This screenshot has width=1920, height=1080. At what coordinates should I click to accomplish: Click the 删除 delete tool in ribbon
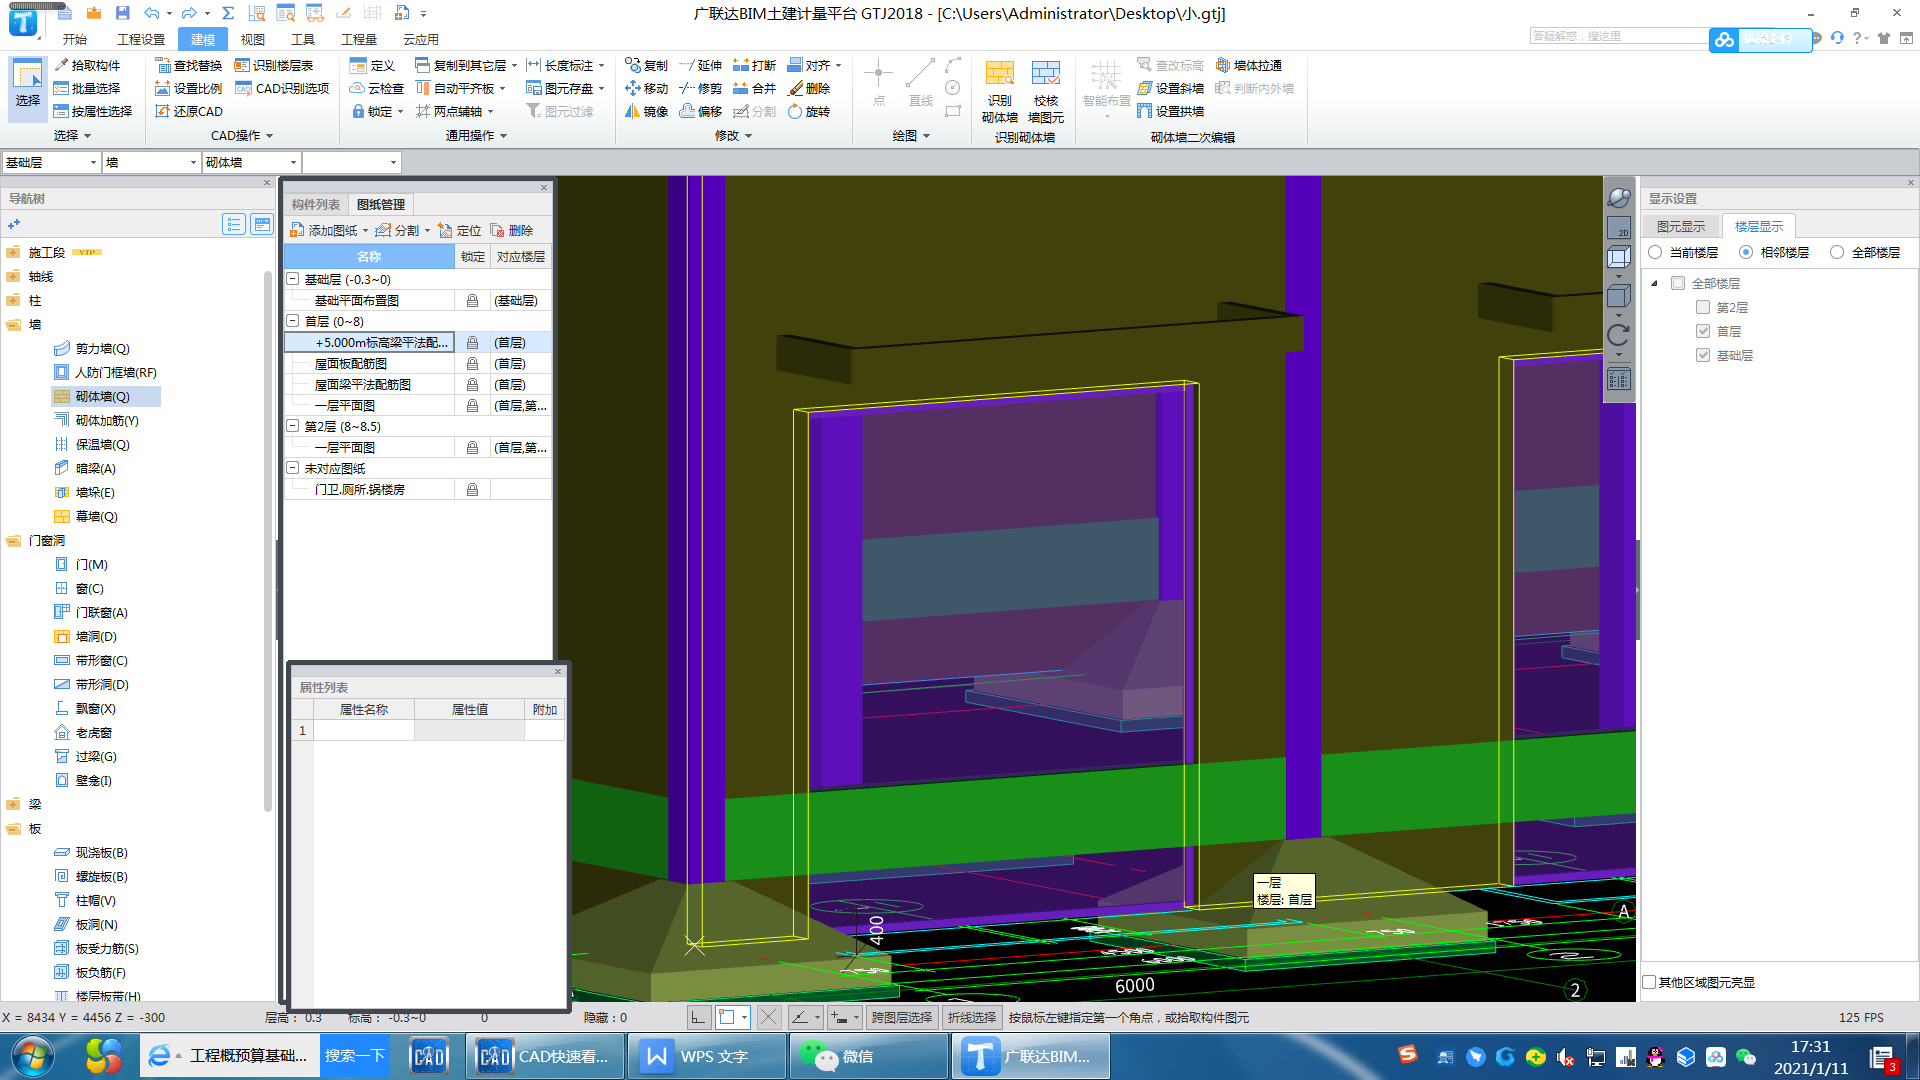point(808,88)
